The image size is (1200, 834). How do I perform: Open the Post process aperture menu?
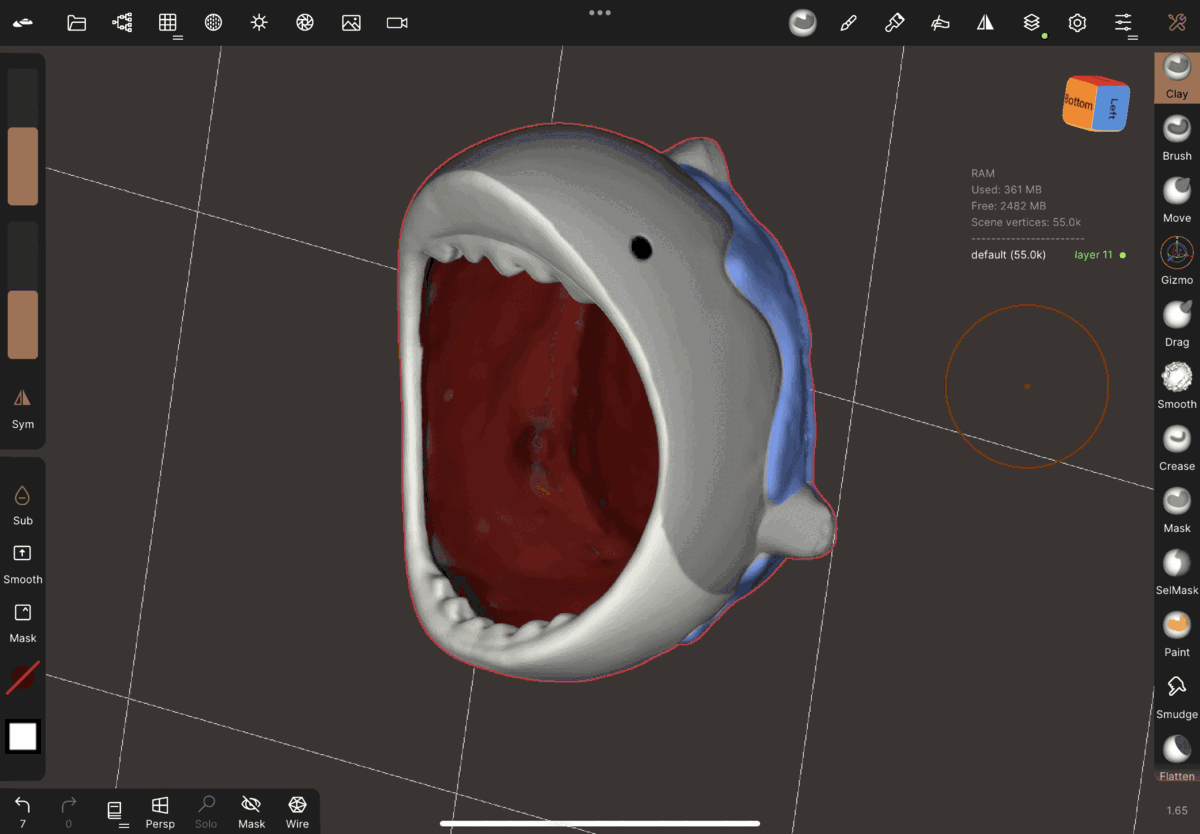point(305,22)
